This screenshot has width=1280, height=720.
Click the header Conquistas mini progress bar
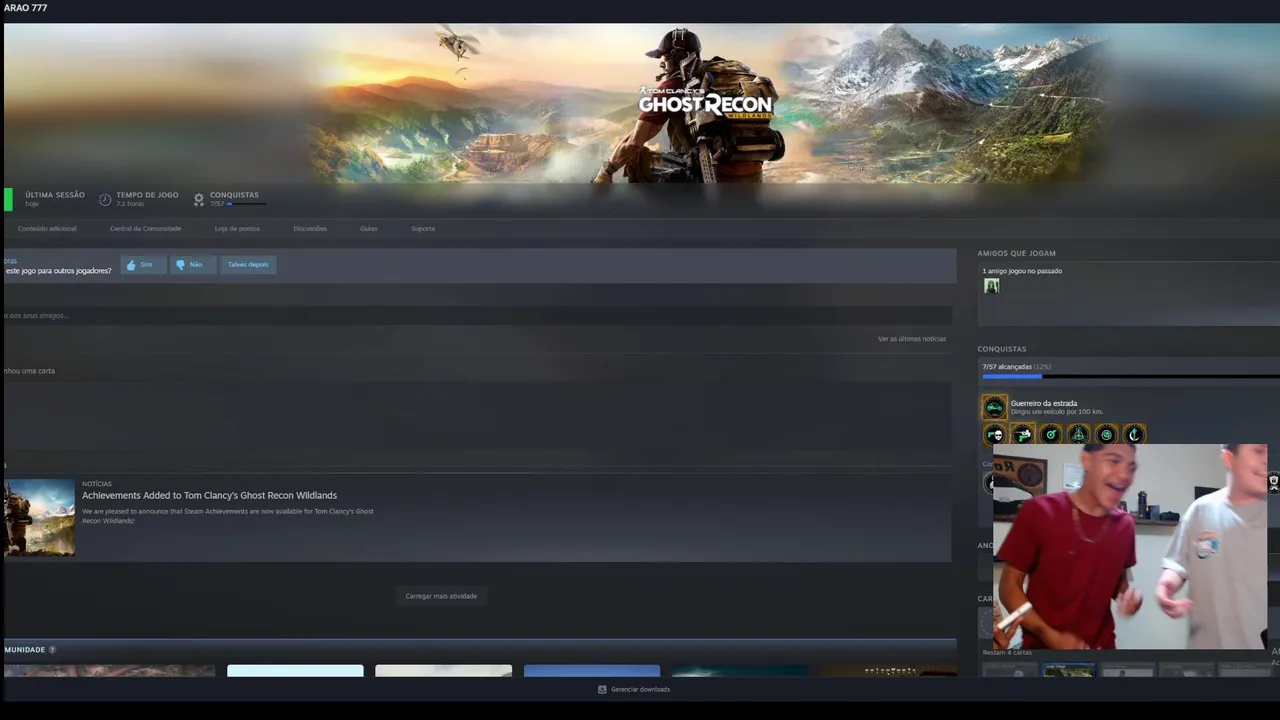pyautogui.click(x=246, y=204)
